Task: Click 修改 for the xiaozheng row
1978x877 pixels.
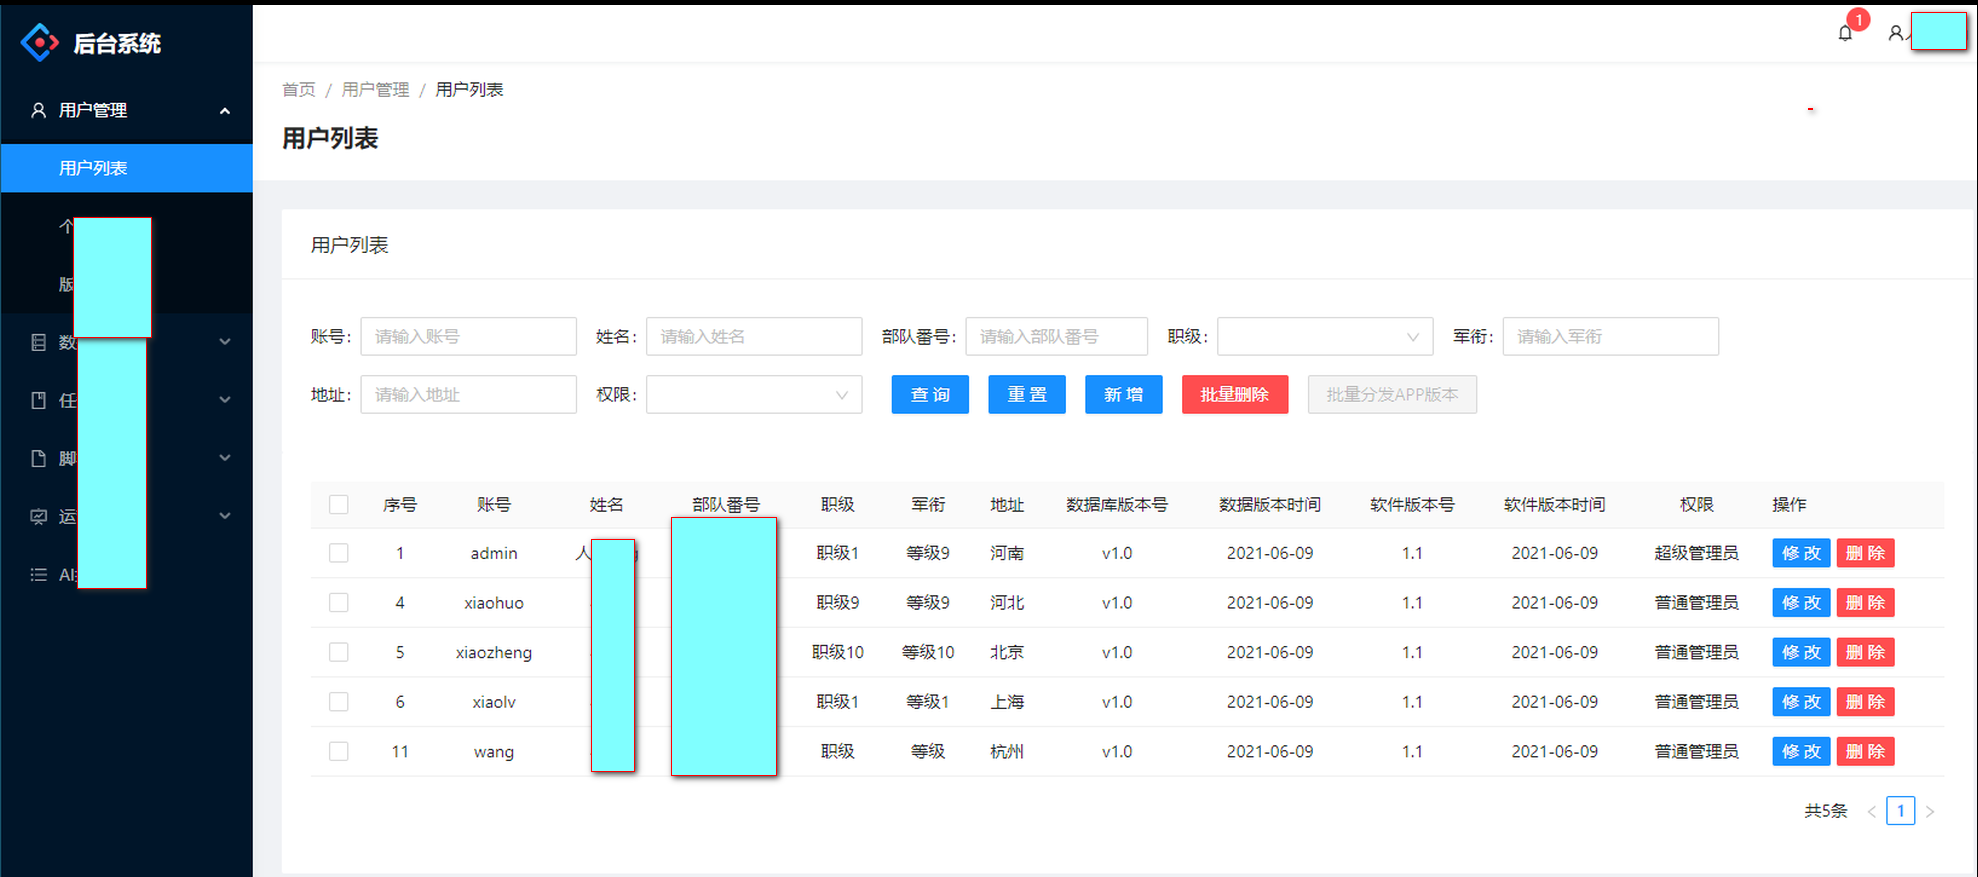Action: tap(1801, 652)
